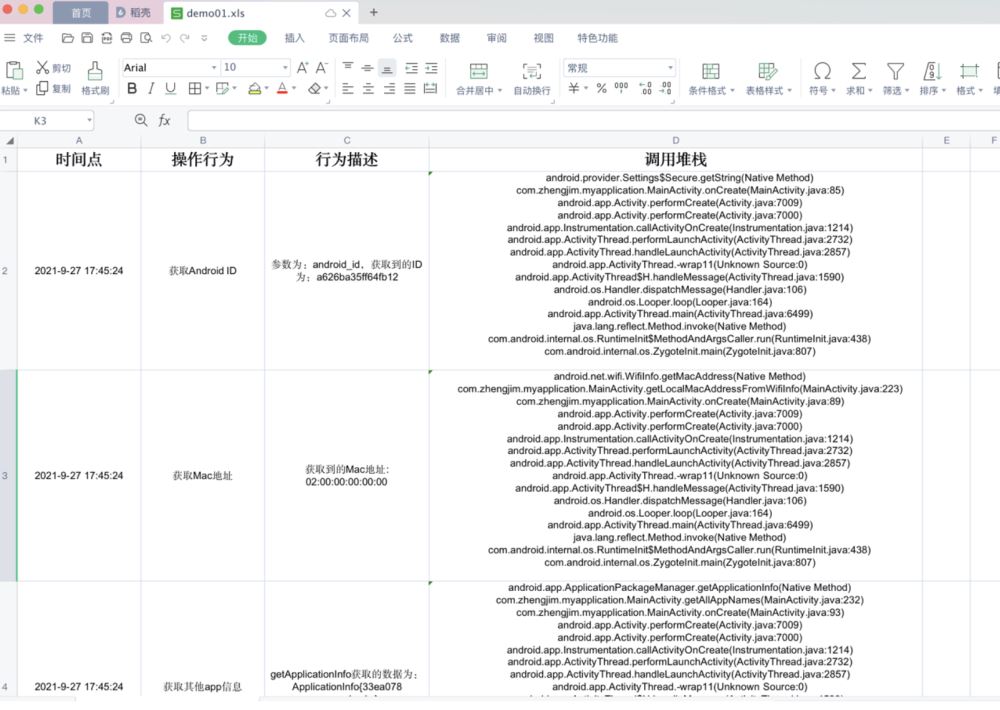Toggle italic formatting with I

[151, 88]
